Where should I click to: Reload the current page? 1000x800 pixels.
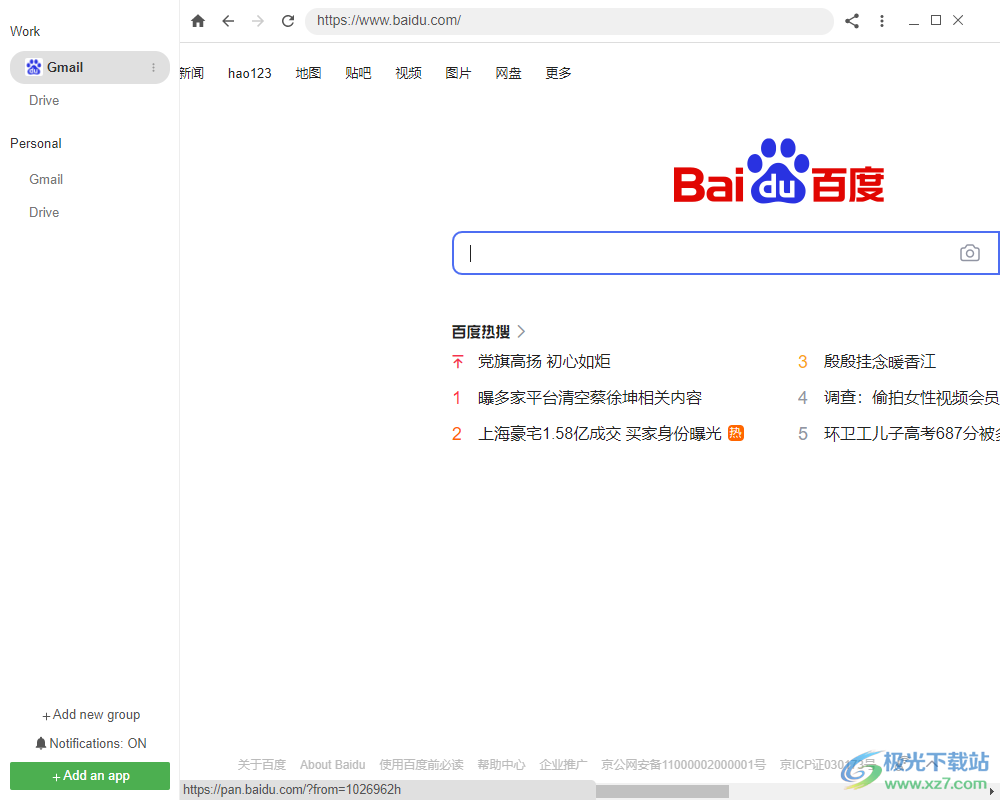point(288,21)
